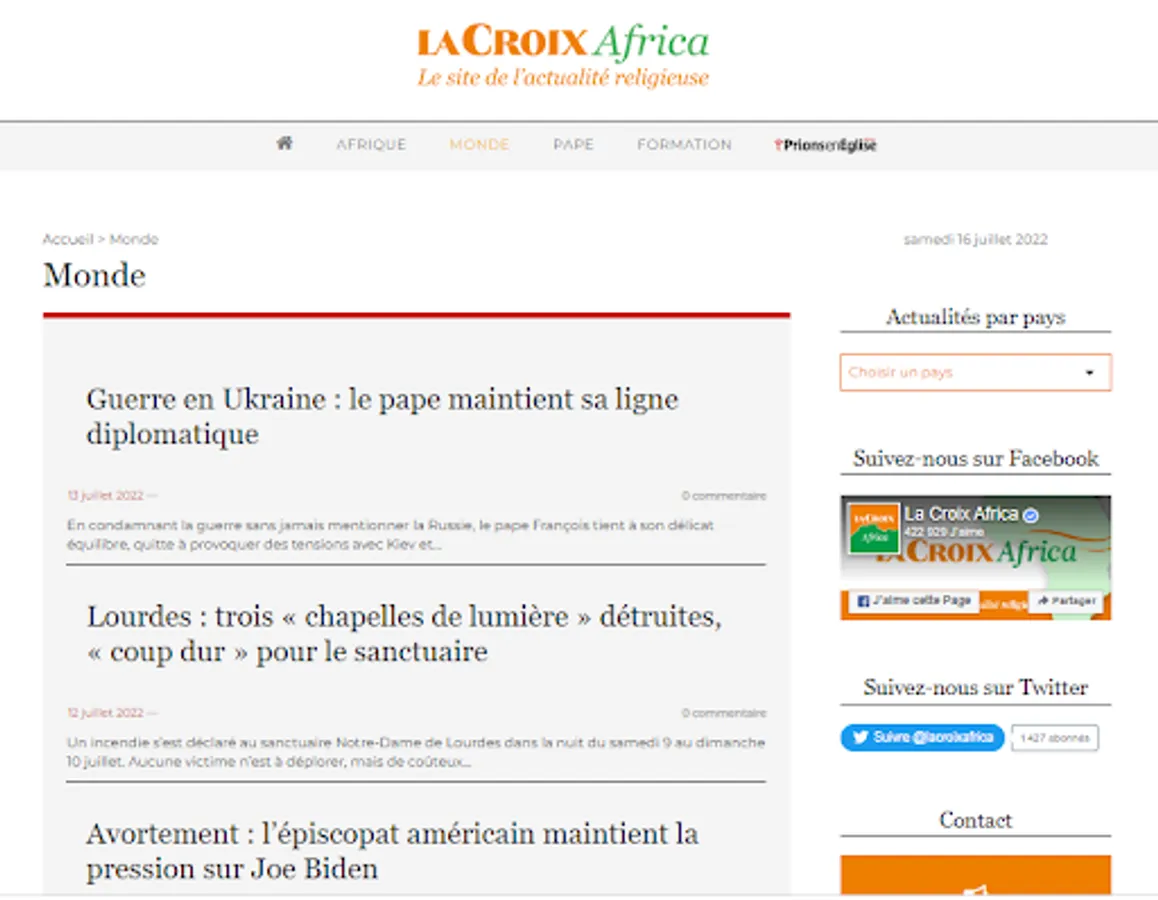Screen dimensions: 1158x900
Task: Expand the Choisir un pays dropdown
Action: pos(975,372)
